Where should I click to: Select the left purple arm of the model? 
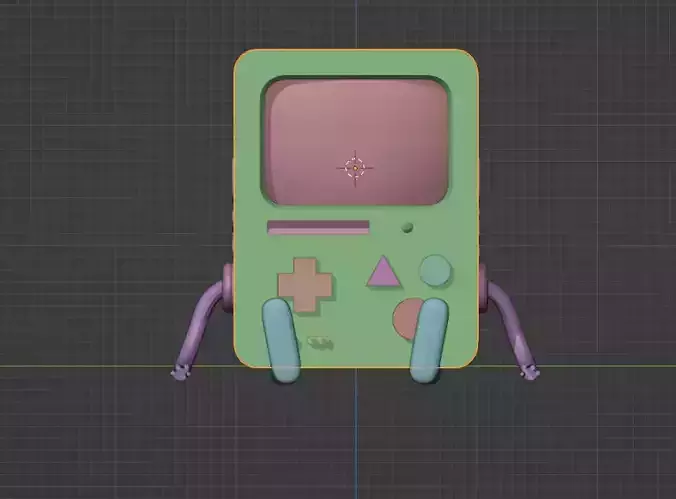tap(199, 328)
